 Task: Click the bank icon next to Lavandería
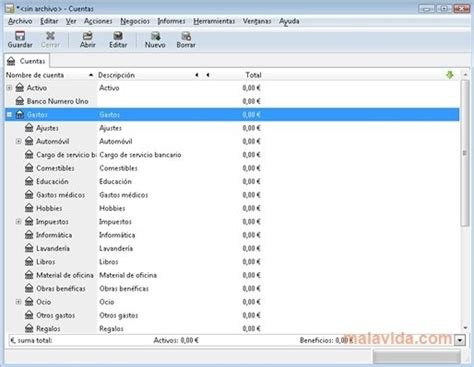(29, 248)
